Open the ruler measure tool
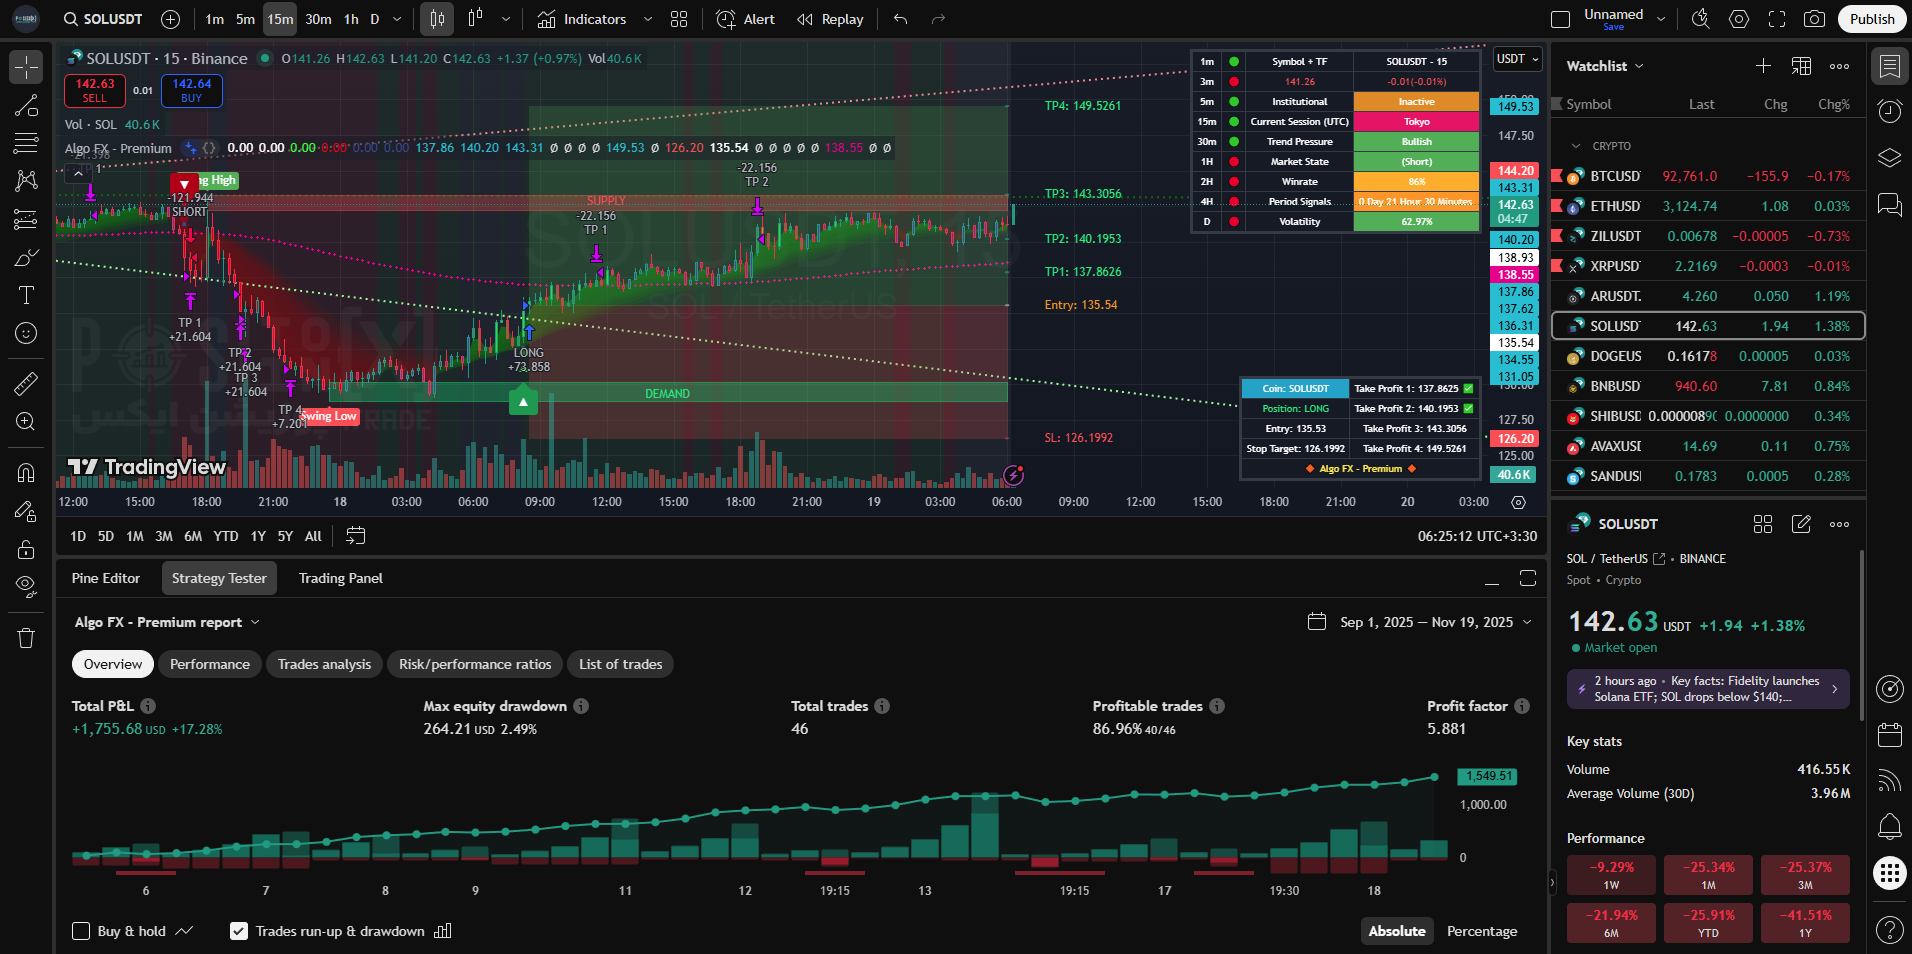This screenshot has width=1912, height=954. 26,383
